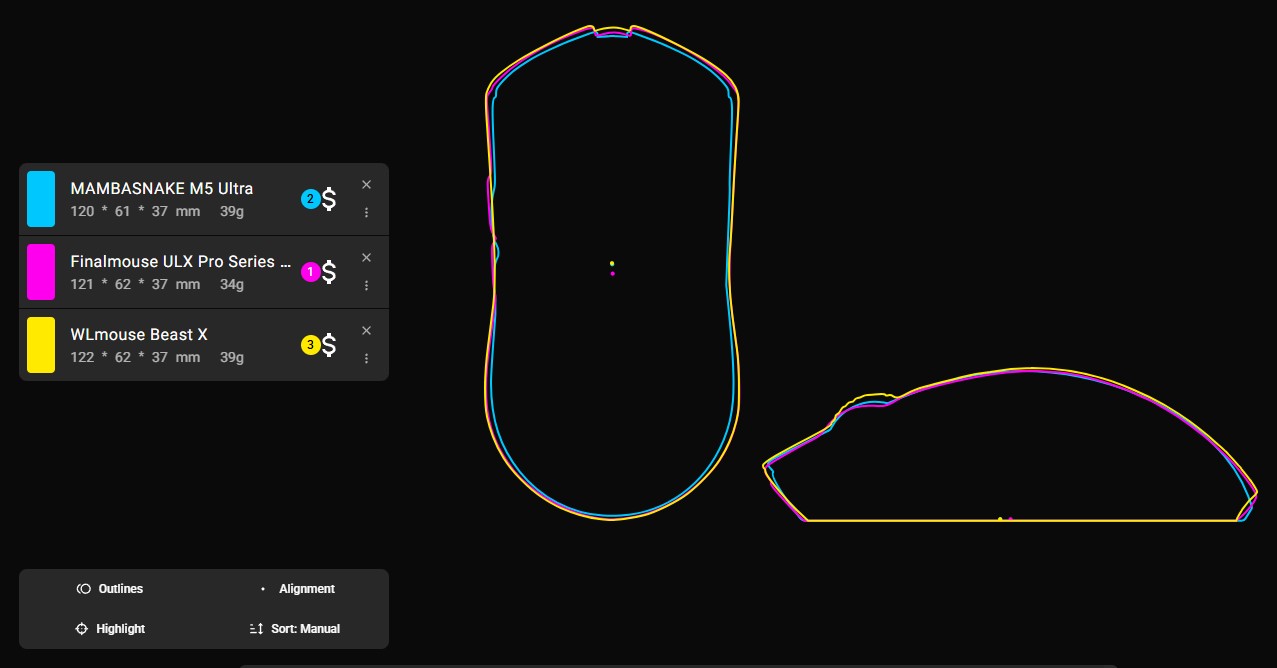Click the magenta number 1 badge
1277x668 pixels.
[x=310, y=272]
